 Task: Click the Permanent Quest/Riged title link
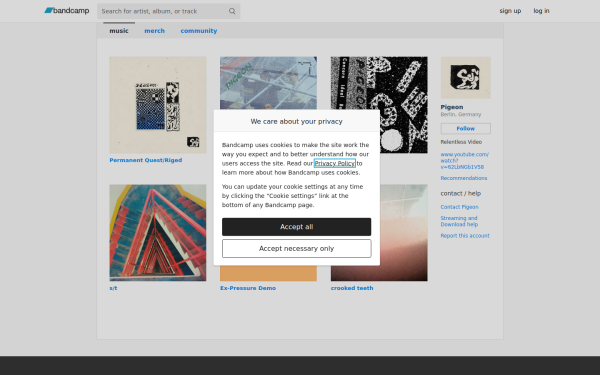click(x=146, y=160)
